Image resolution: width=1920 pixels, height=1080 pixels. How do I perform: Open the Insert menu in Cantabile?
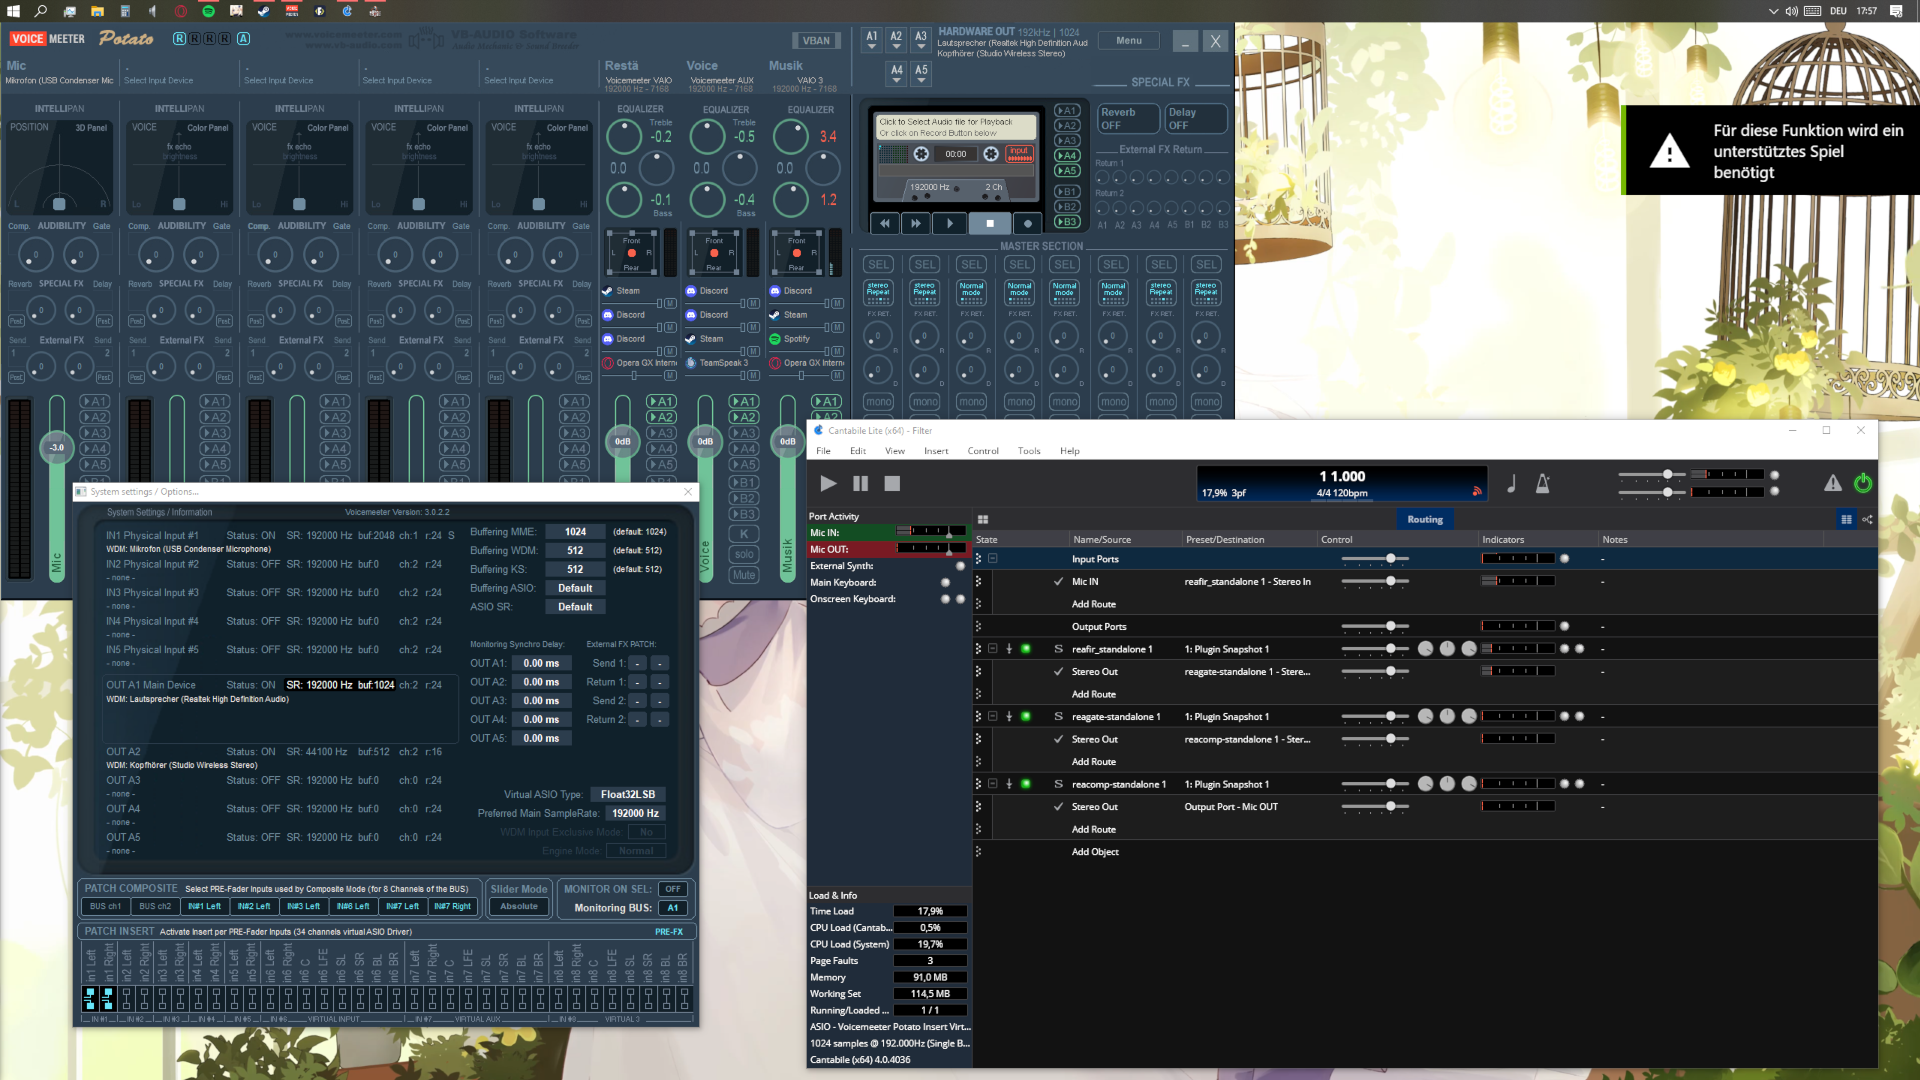point(936,451)
